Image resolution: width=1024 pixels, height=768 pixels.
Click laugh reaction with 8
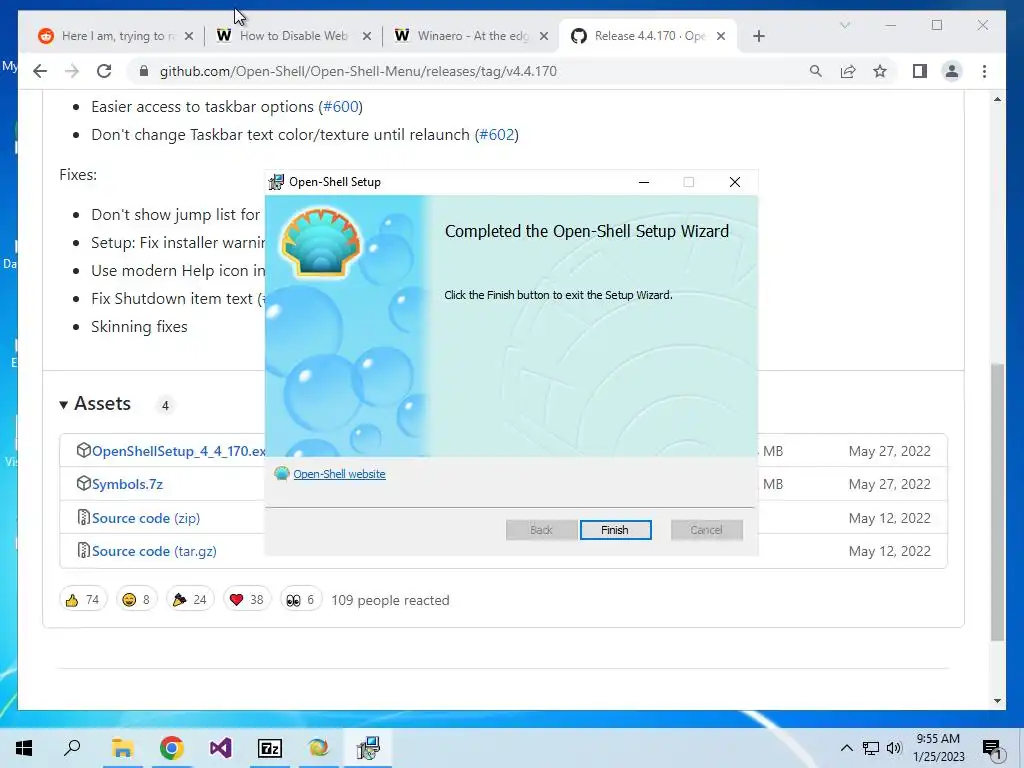[x=136, y=600]
